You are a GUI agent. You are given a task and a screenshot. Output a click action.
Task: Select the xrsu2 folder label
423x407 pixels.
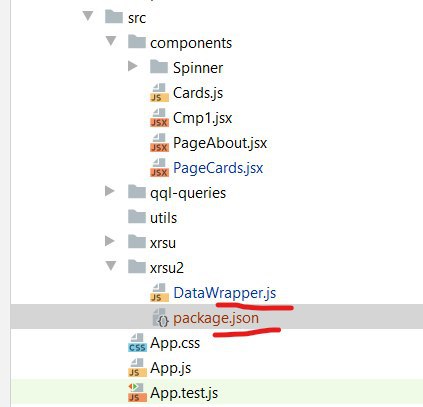167,268
